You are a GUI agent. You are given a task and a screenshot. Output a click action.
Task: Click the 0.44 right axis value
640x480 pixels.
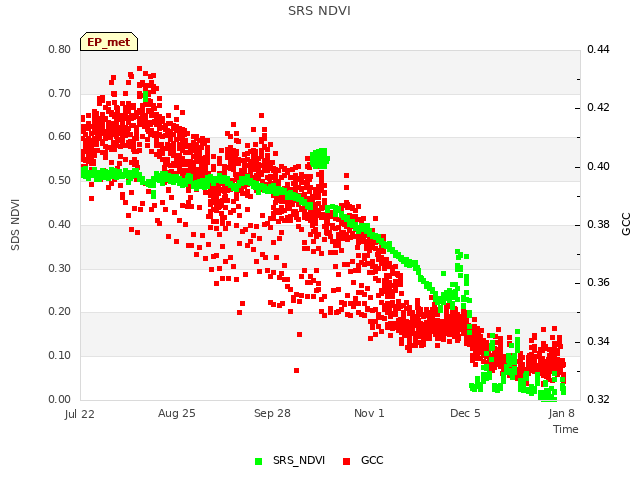pyautogui.click(x=598, y=49)
